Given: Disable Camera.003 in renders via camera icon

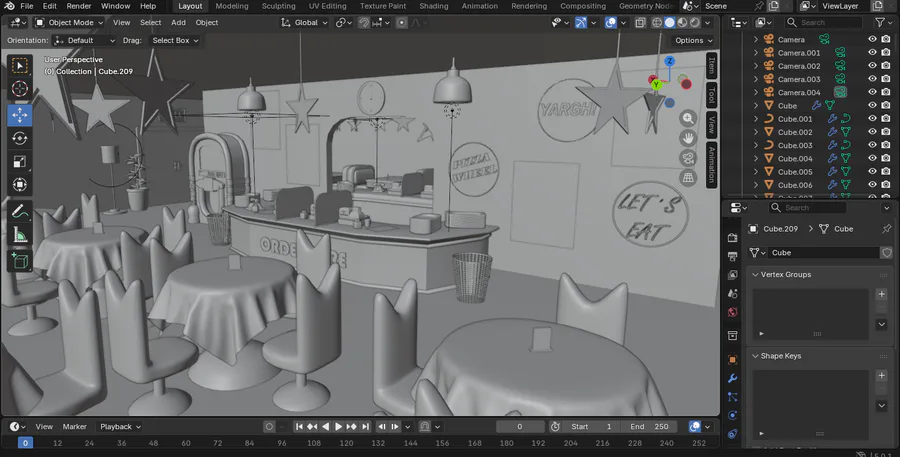Looking at the screenshot, I should coord(886,79).
